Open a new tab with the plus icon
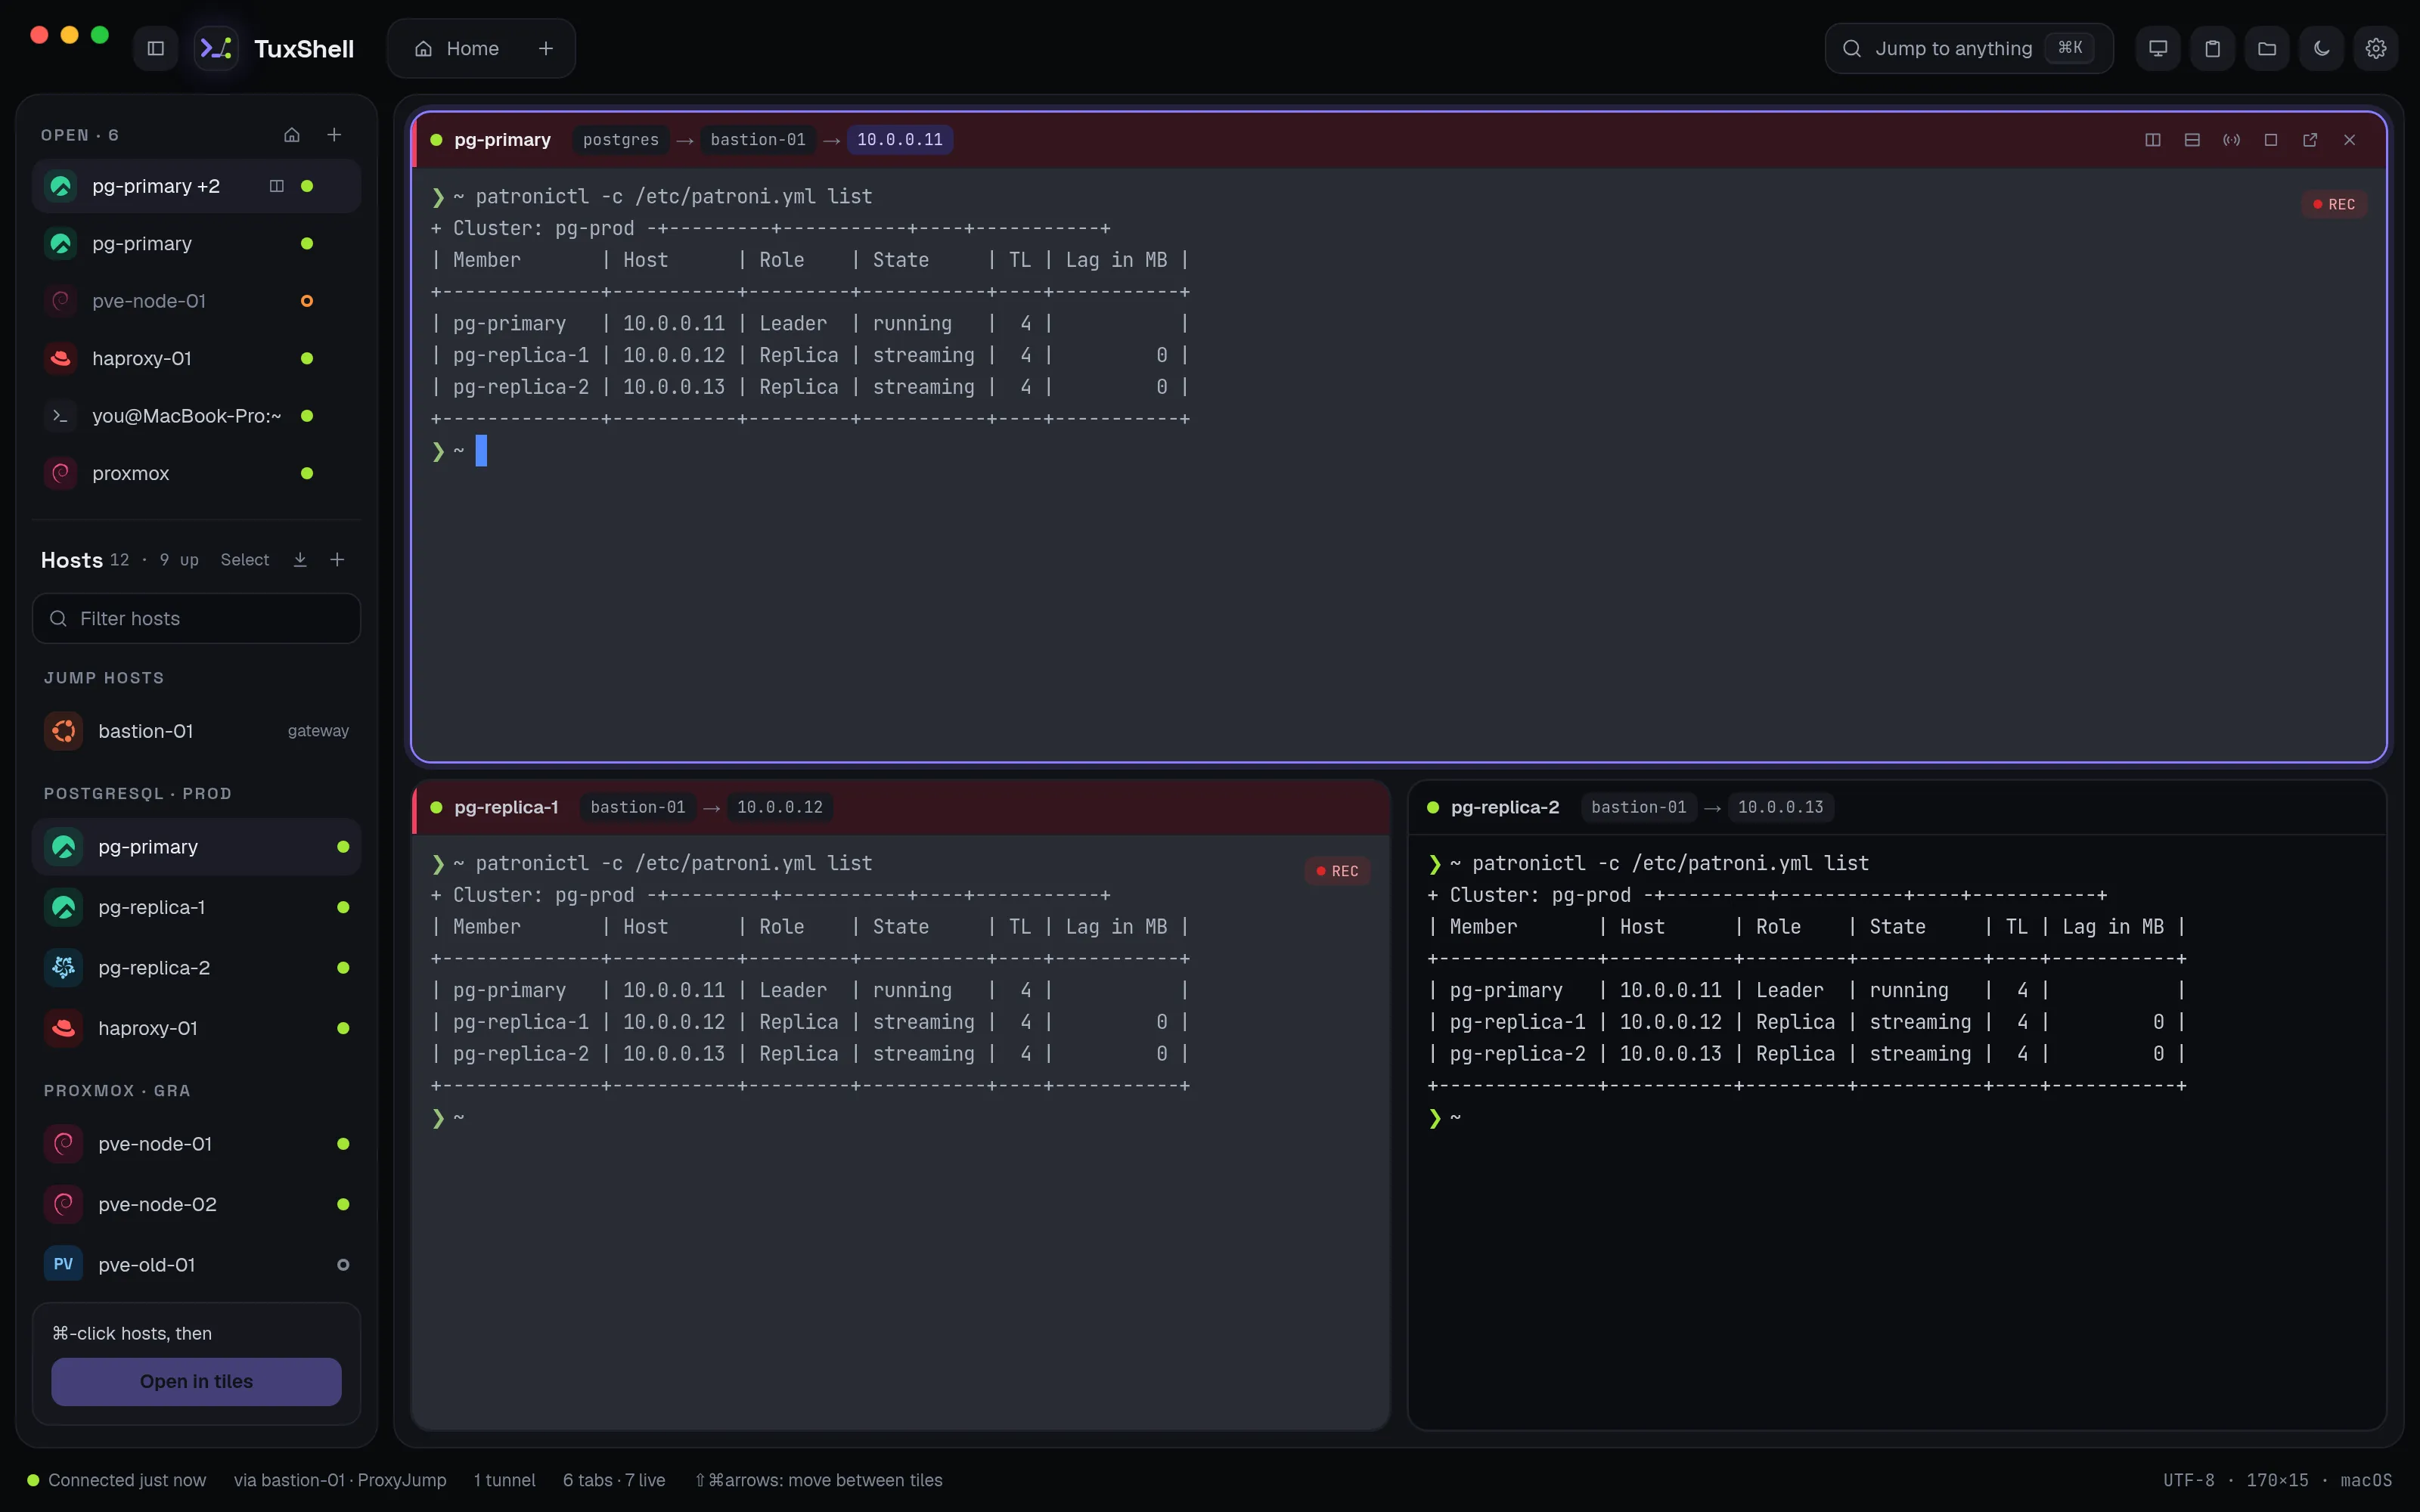 pos(546,48)
